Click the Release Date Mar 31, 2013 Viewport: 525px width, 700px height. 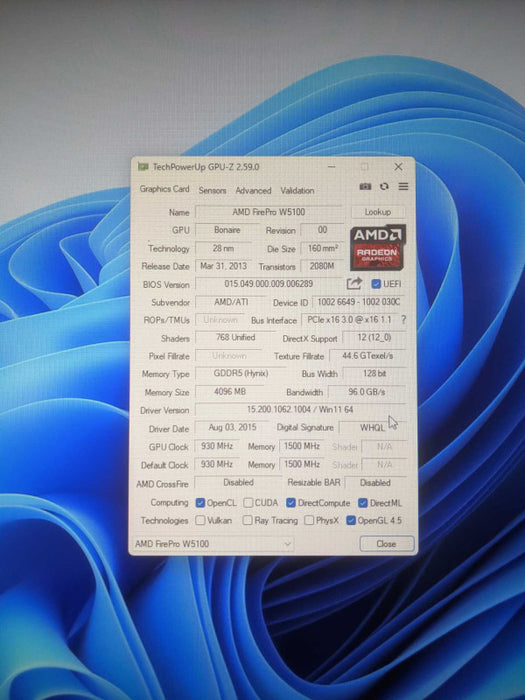tap(223, 266)
